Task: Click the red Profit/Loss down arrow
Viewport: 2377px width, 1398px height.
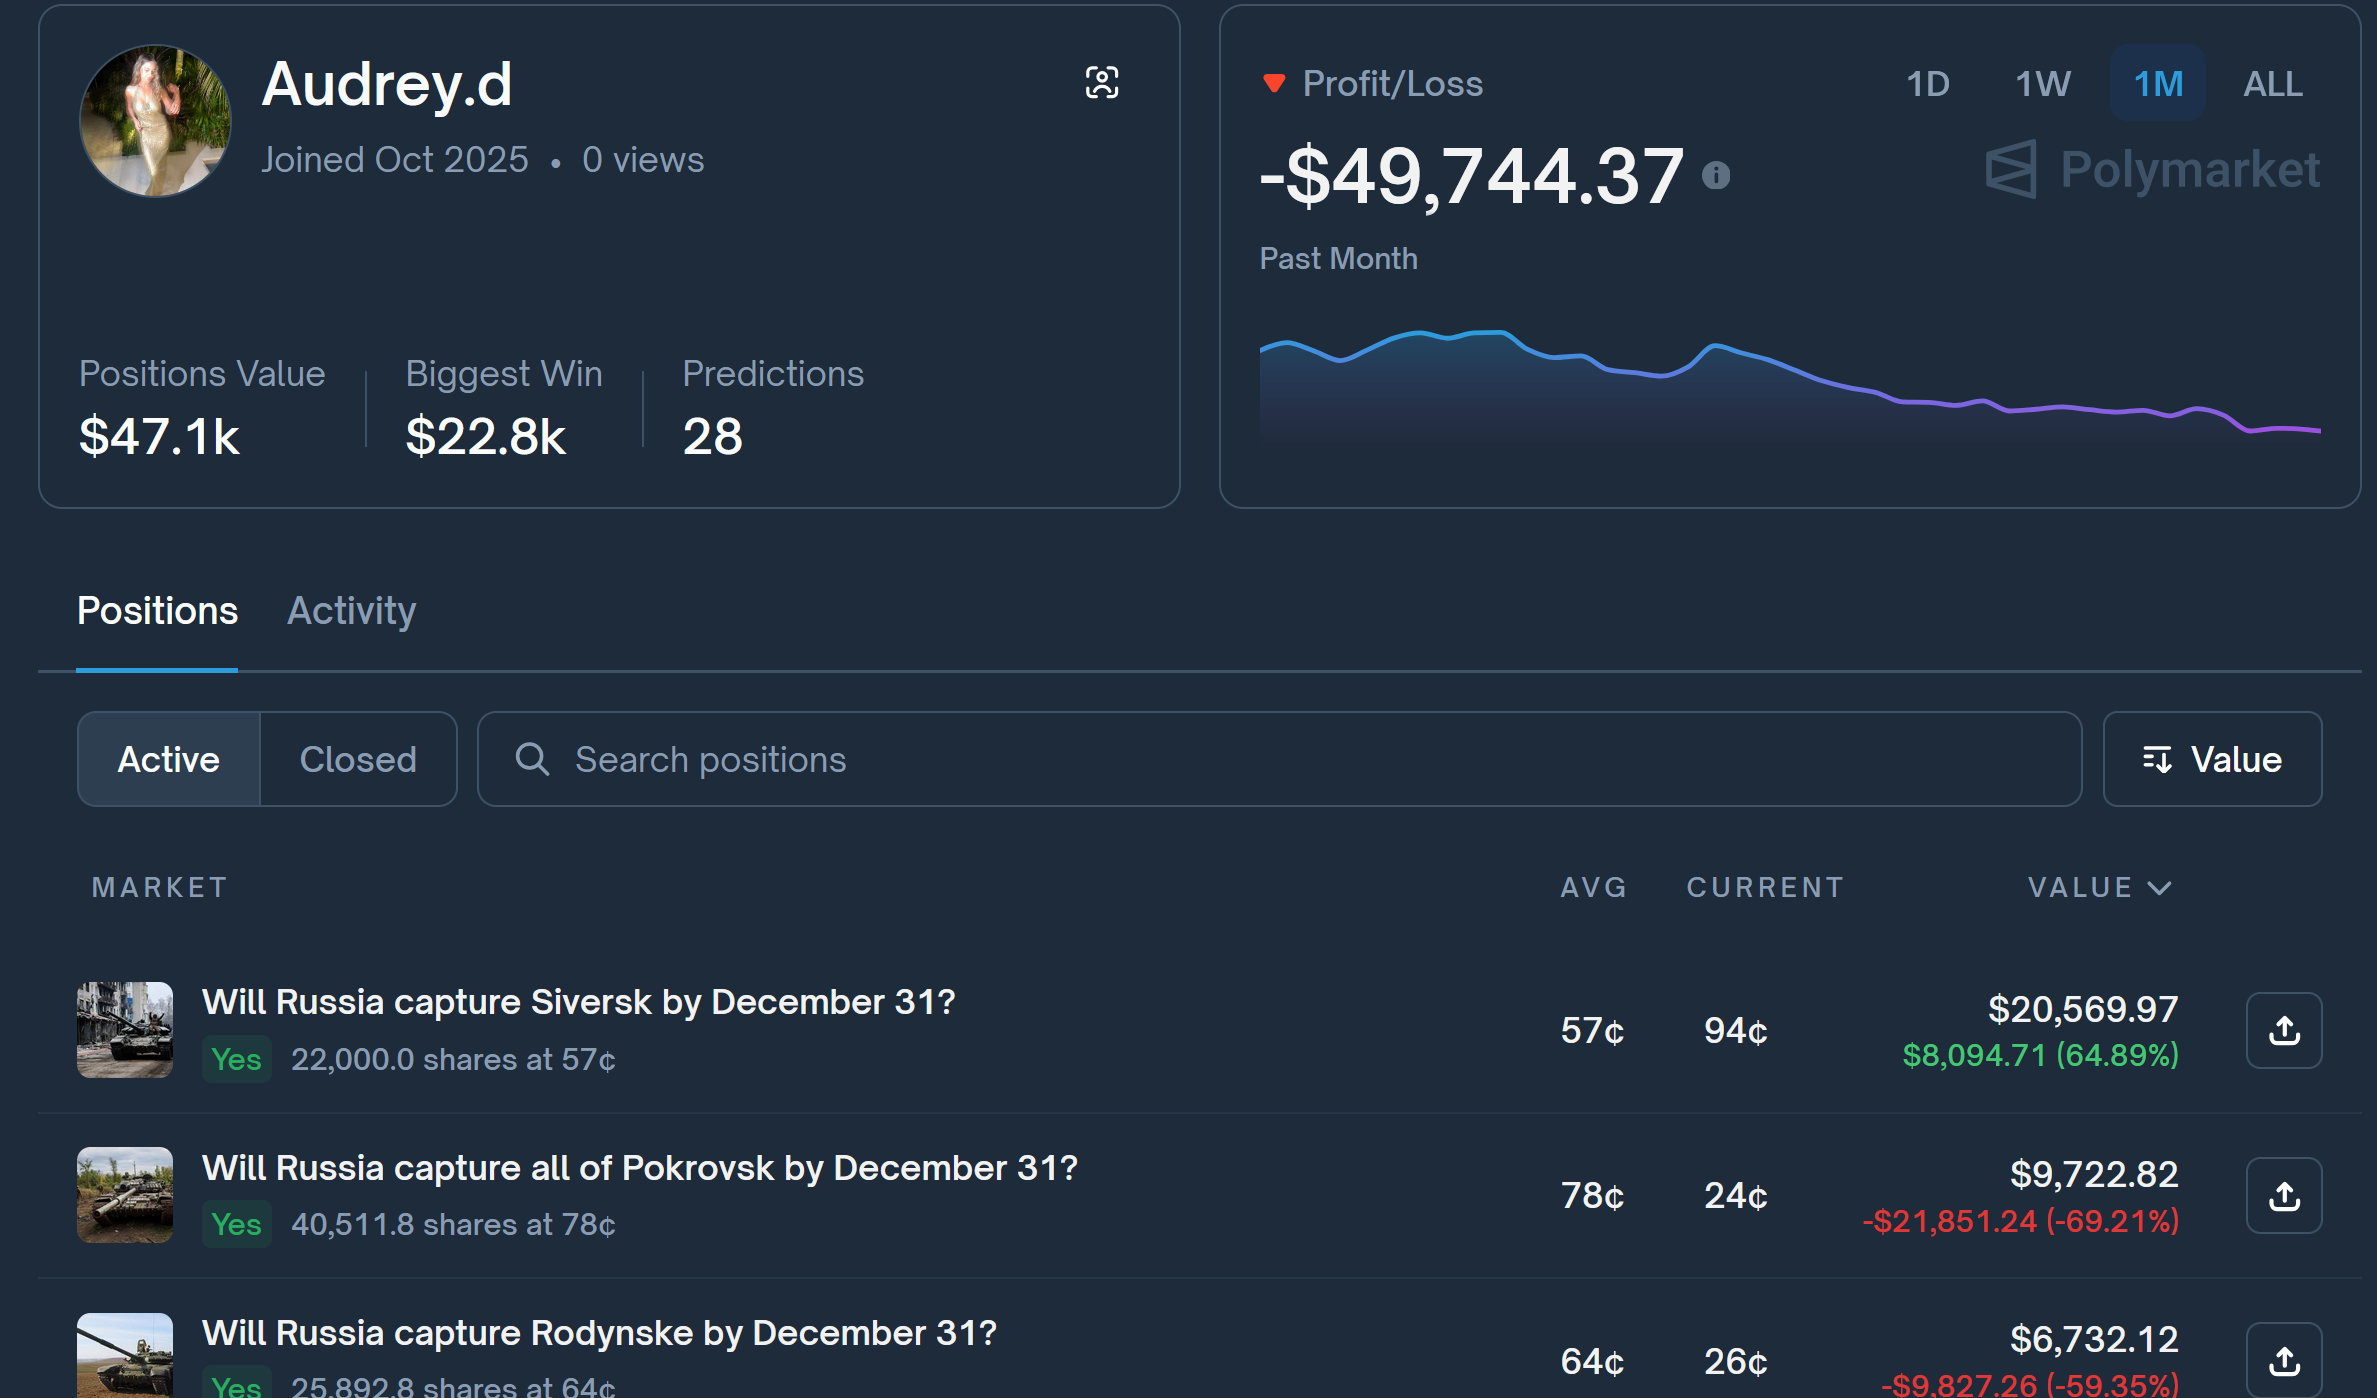Action: pos(1274,83)
